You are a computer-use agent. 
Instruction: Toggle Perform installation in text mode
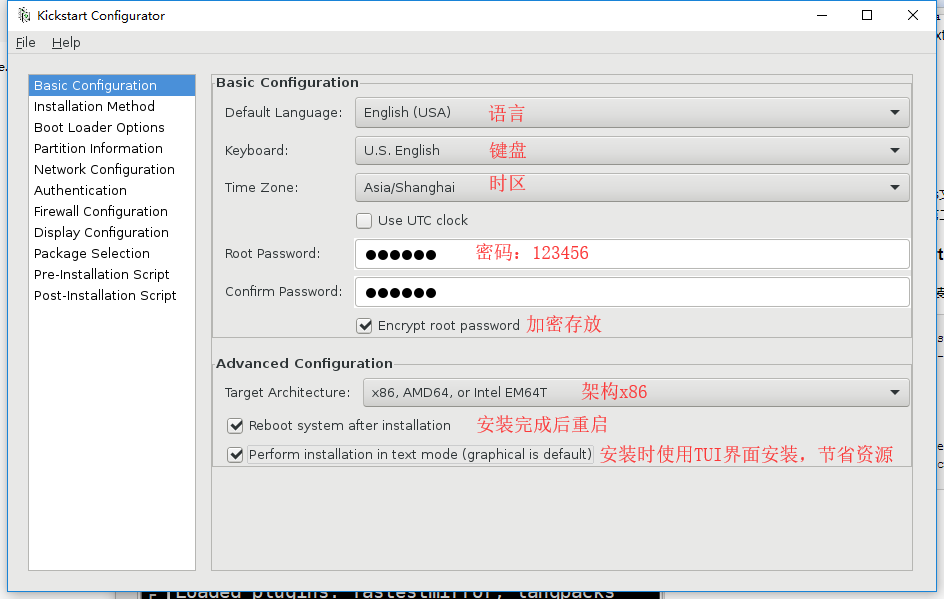pyautogui.click(x=235, y=455)
